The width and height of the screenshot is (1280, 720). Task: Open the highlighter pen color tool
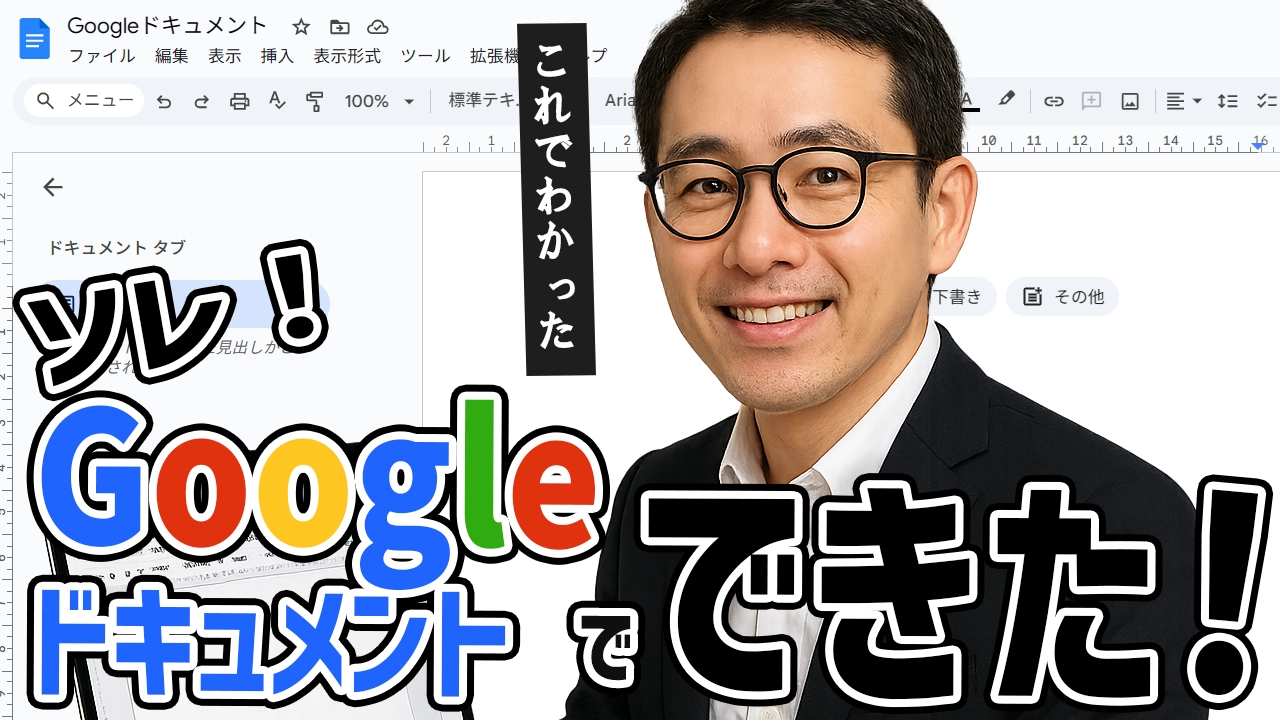1006,100
